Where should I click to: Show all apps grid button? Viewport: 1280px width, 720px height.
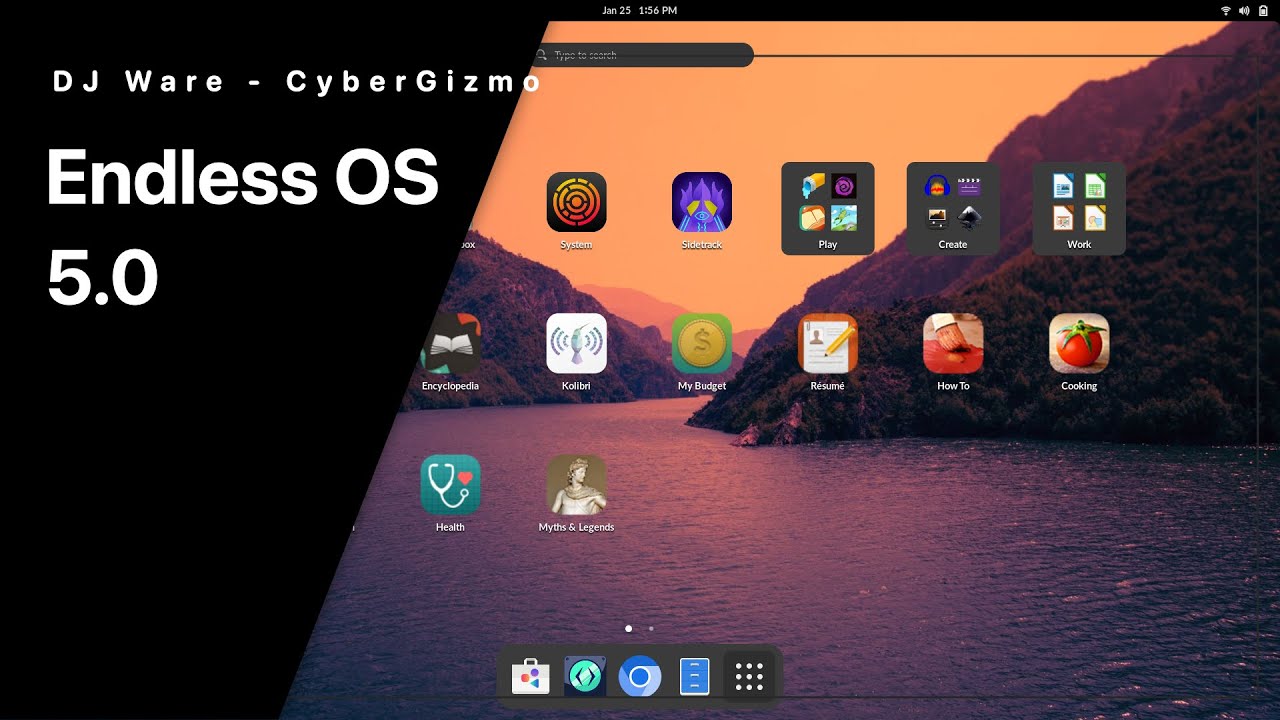click(749, 677)
